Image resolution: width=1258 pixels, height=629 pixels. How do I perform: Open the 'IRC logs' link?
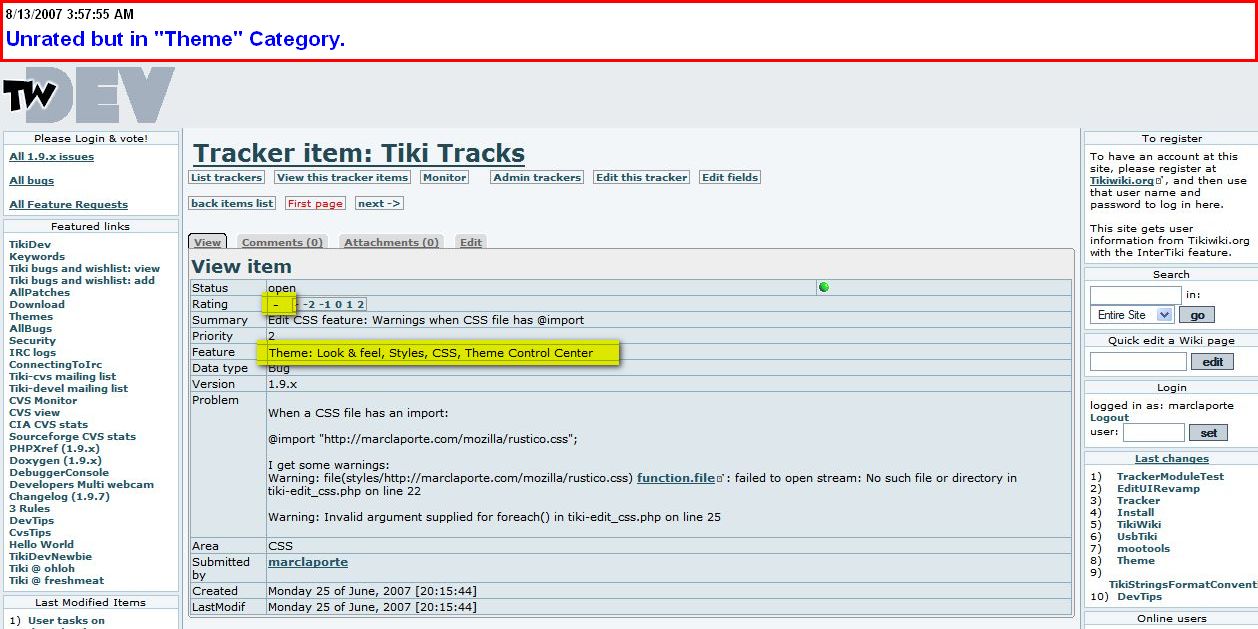[33, 353]
